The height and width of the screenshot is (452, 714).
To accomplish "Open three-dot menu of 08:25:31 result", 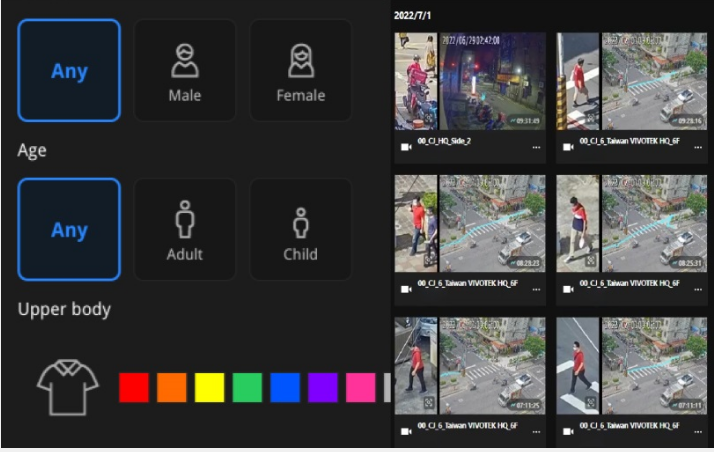I will (x=699, y=289).
